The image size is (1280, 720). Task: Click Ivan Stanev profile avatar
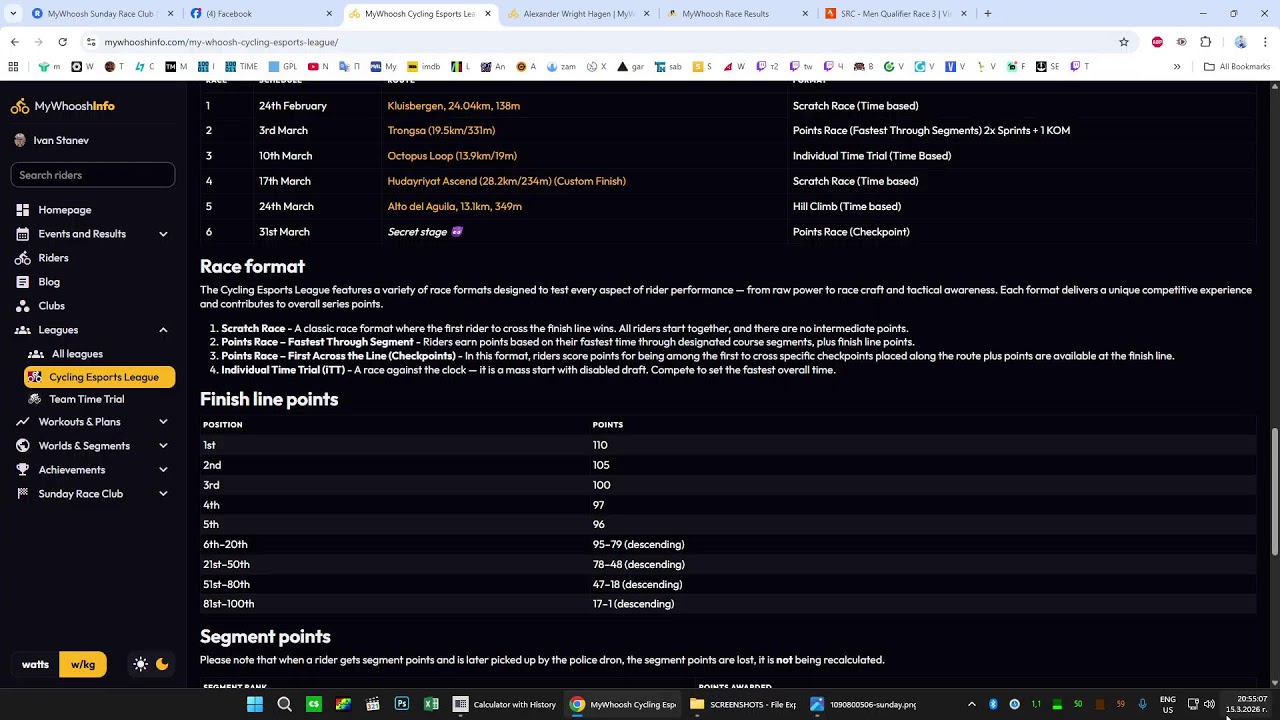click(x=20, y=141)
